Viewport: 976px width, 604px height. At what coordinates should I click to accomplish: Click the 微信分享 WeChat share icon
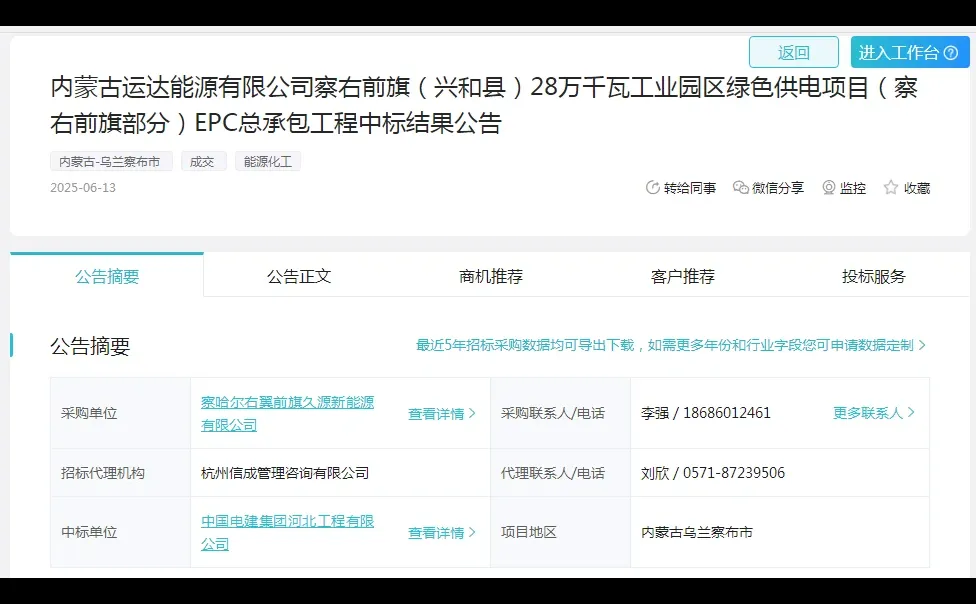pos(740,187)
